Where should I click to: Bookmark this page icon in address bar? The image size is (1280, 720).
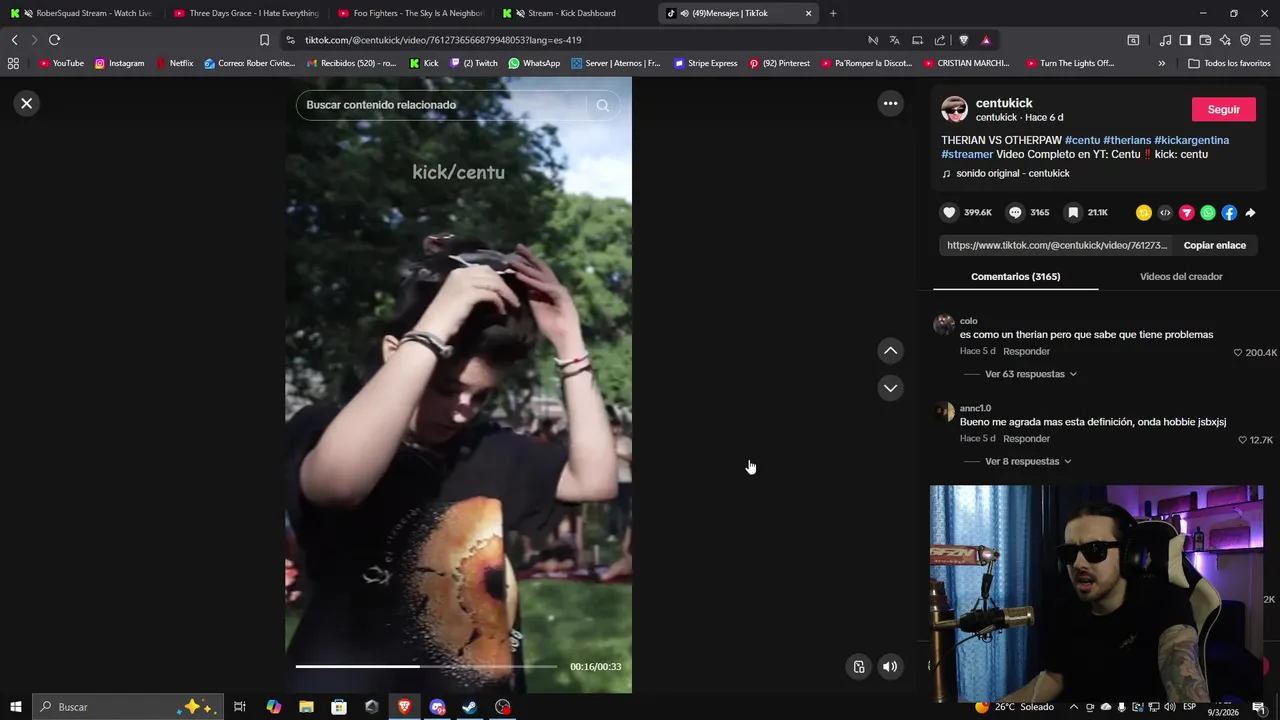coord(264,40)
